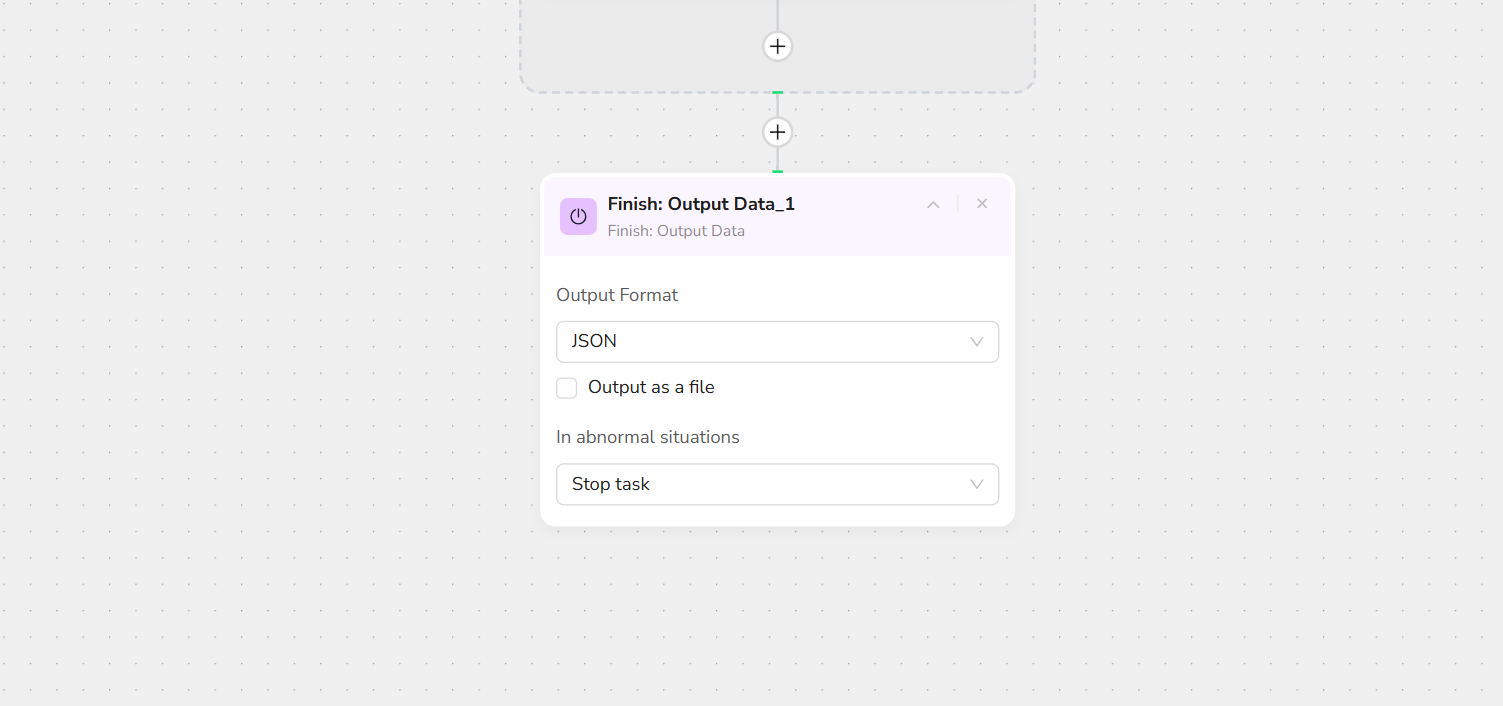Viewport: 1503px width, 706px height.
Task: Click the chevron arrow in the JSON field
Action: [x=977, y=342]
